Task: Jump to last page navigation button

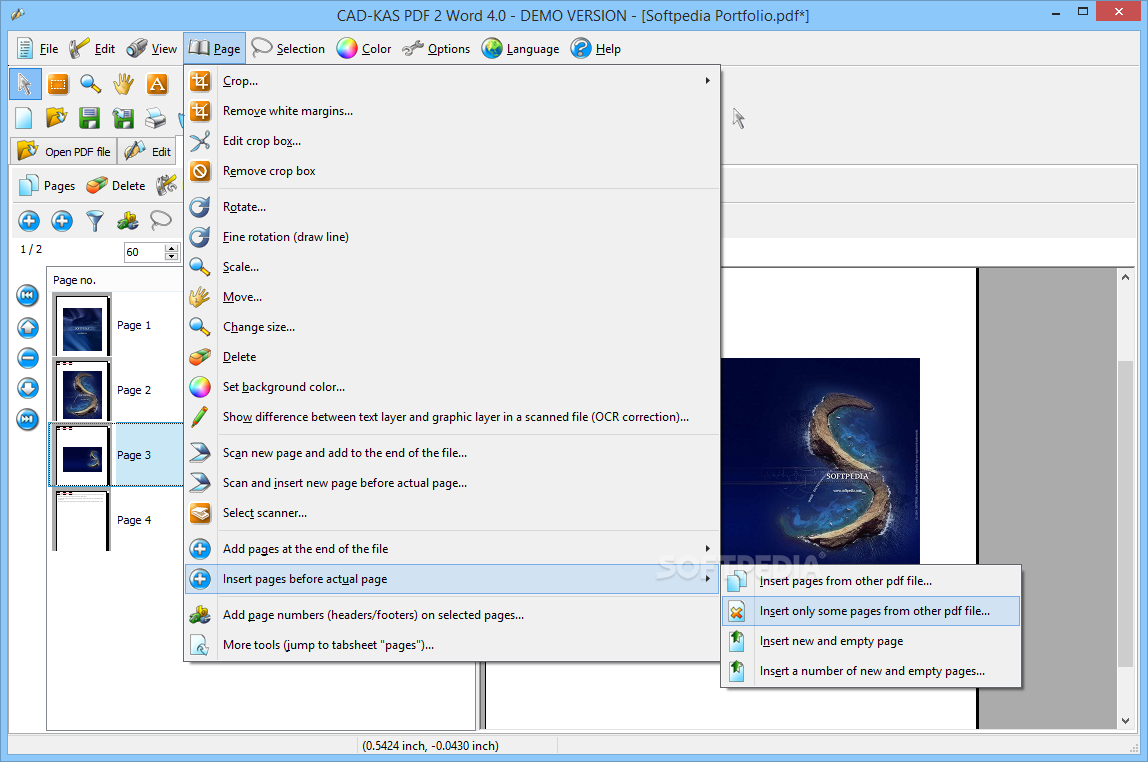Action: (x=28, y=419)
